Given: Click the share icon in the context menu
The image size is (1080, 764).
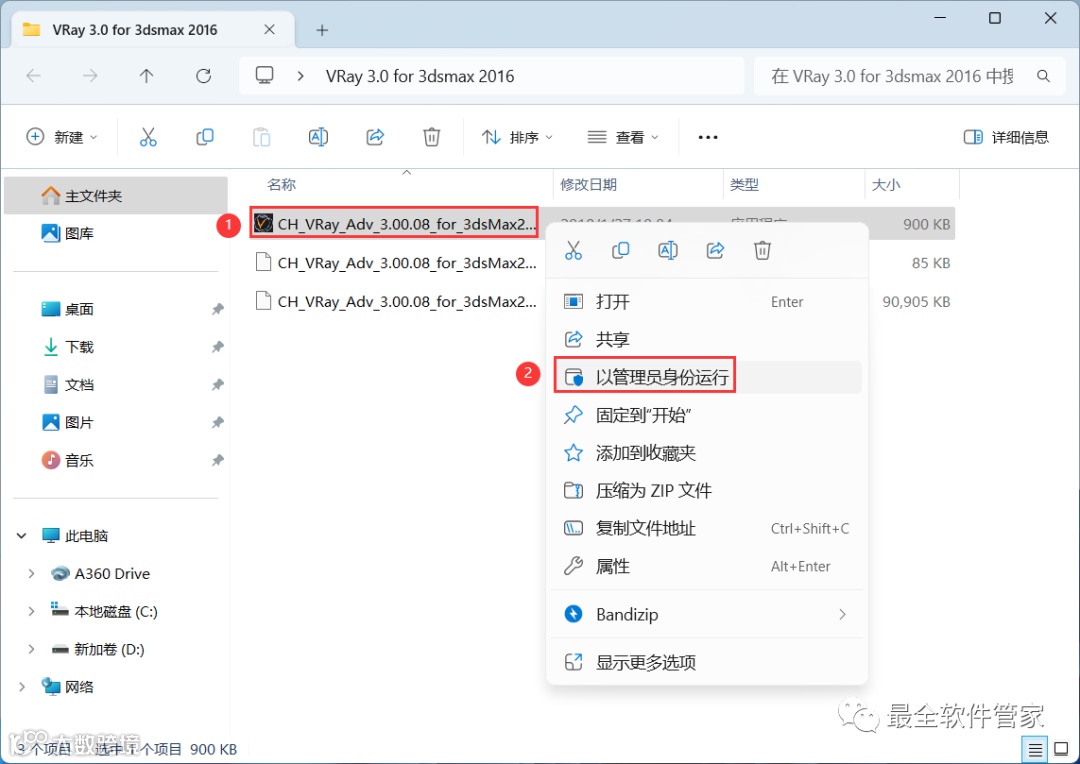Looking at the screenshot, I should pos(715,250).
